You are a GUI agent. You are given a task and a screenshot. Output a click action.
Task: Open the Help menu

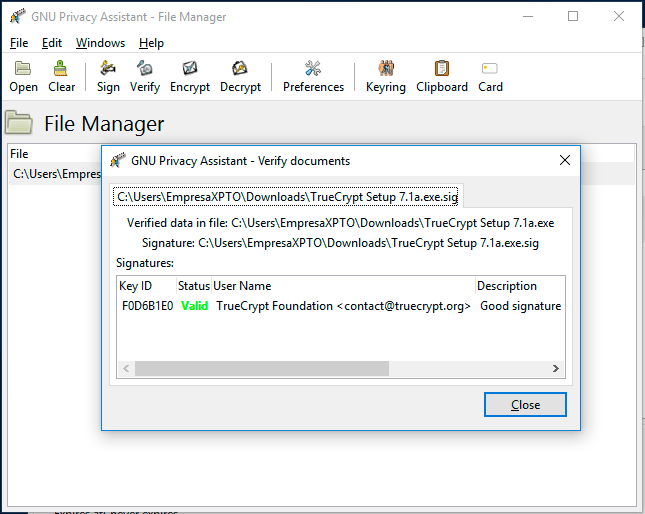tap(151, 43)
